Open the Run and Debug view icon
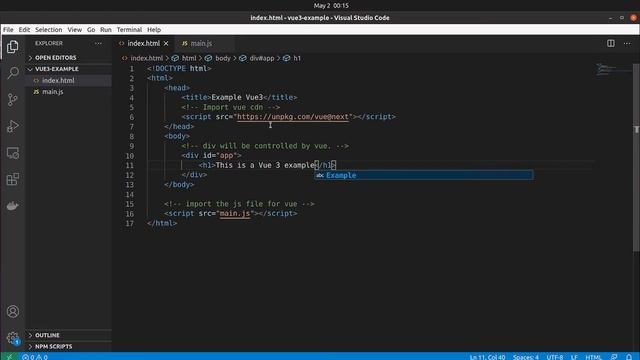This screenshot has width=640, height=360. (13, 126)
